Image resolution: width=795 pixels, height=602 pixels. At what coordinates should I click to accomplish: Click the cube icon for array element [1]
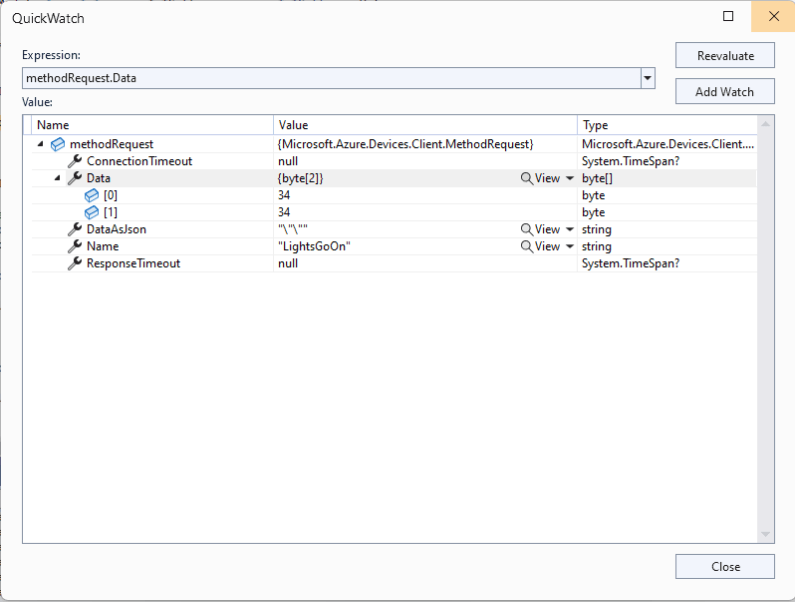pyautogui.click(x=92, y=212)
